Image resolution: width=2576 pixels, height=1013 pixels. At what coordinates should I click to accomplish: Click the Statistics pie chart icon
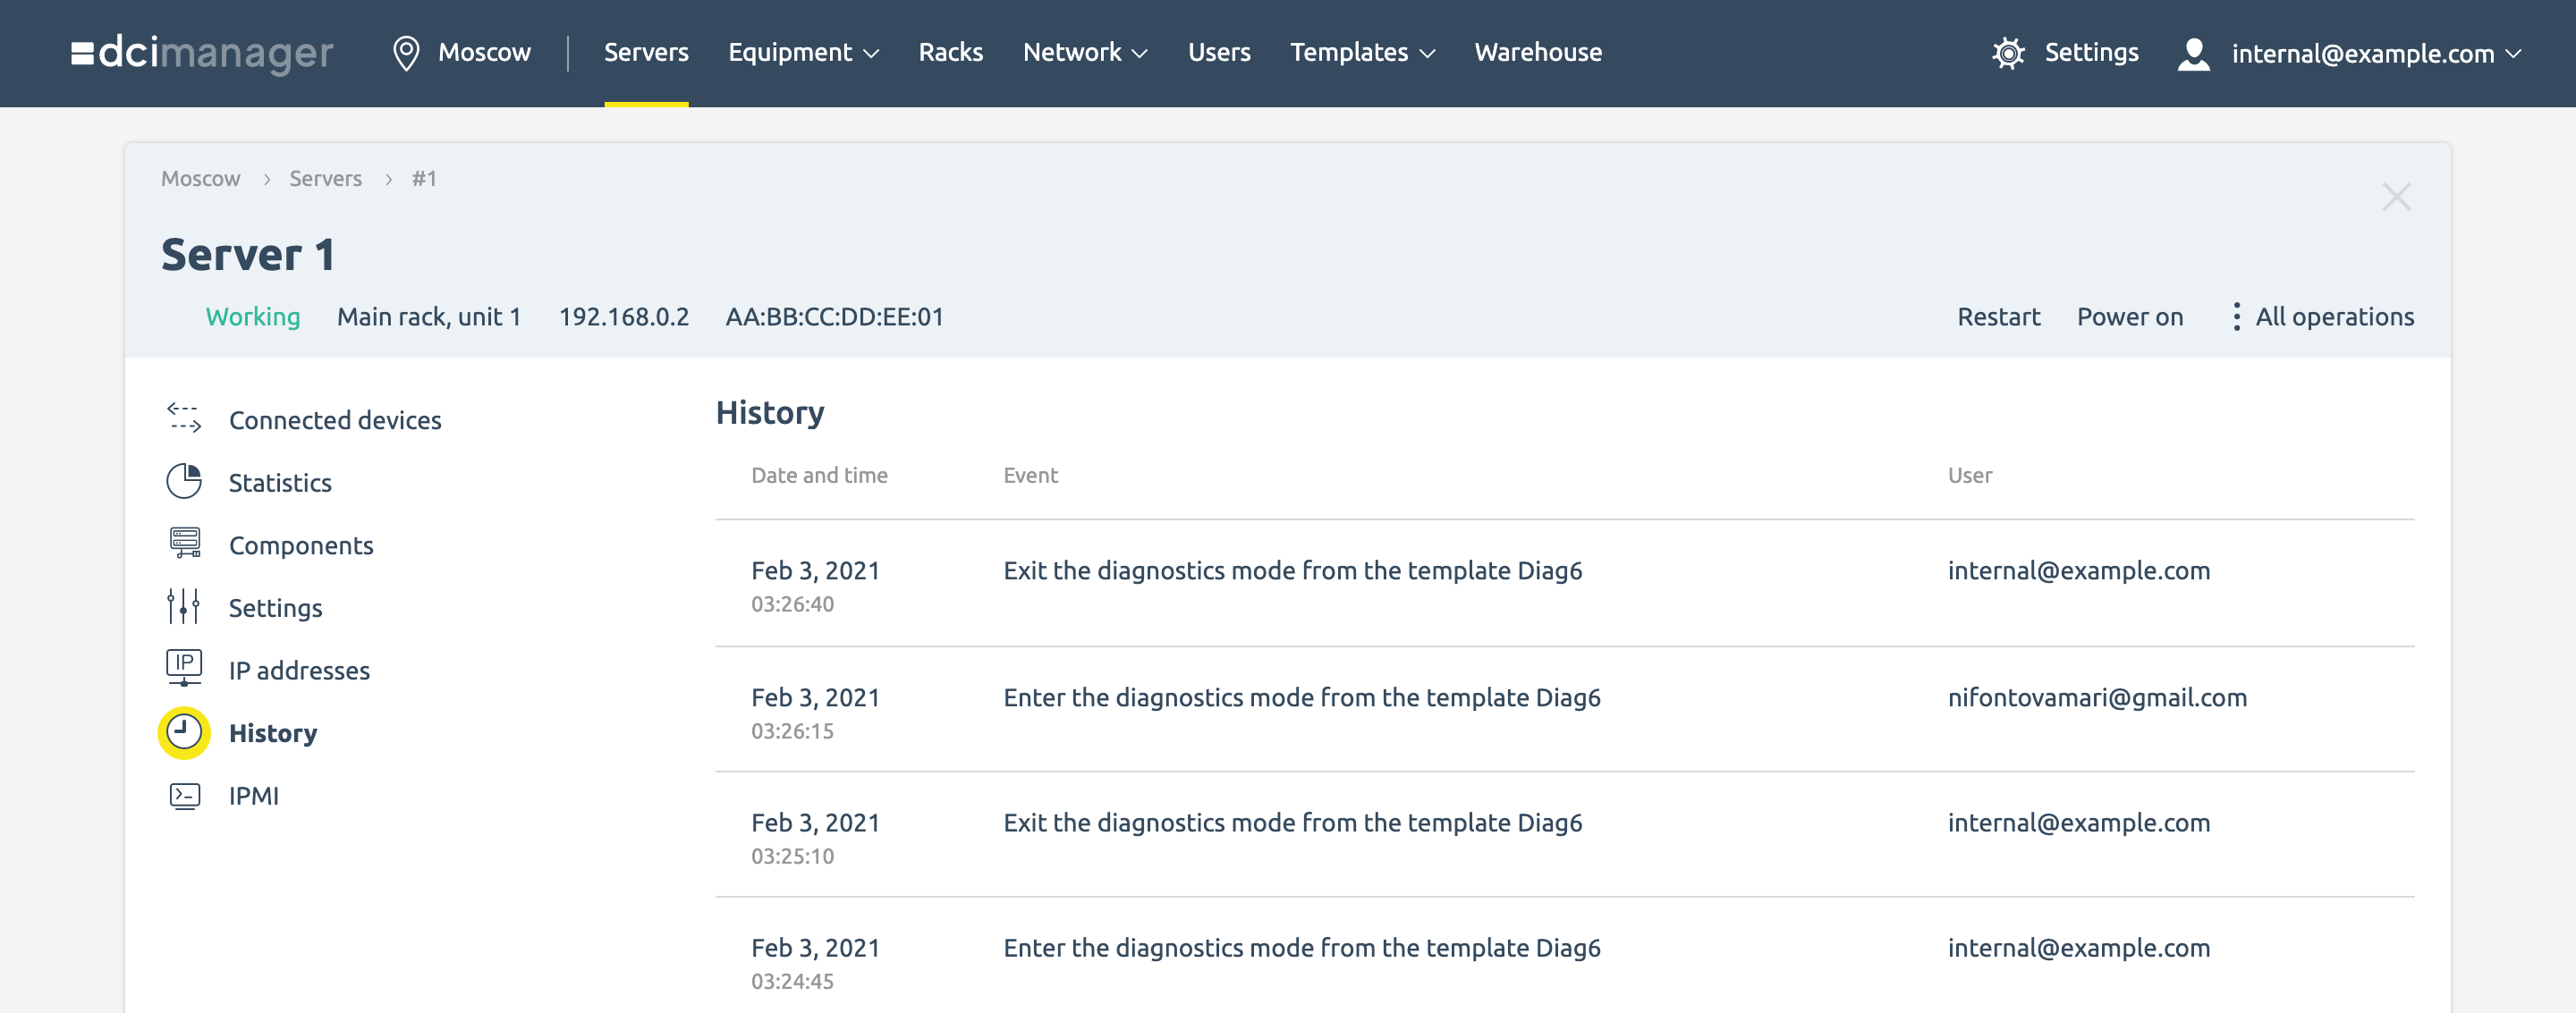tap(184, 481)
